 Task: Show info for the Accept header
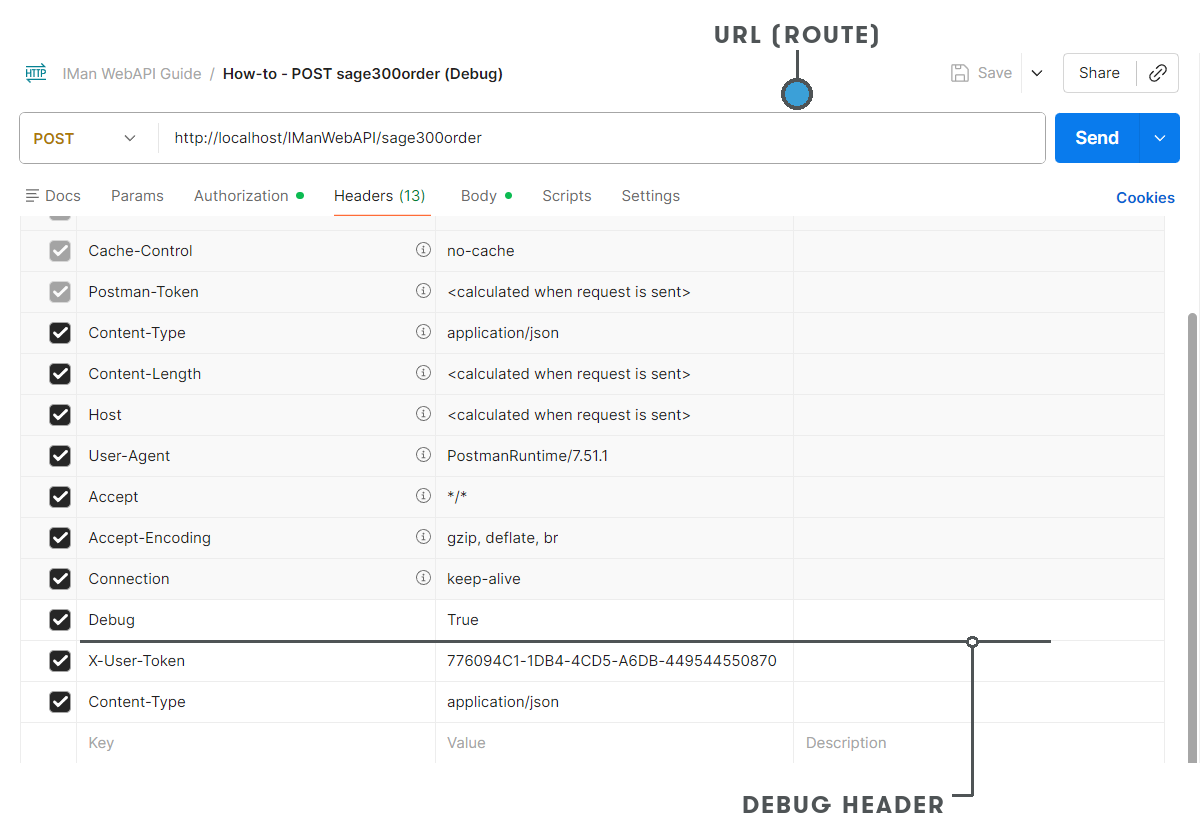(423, 496)
